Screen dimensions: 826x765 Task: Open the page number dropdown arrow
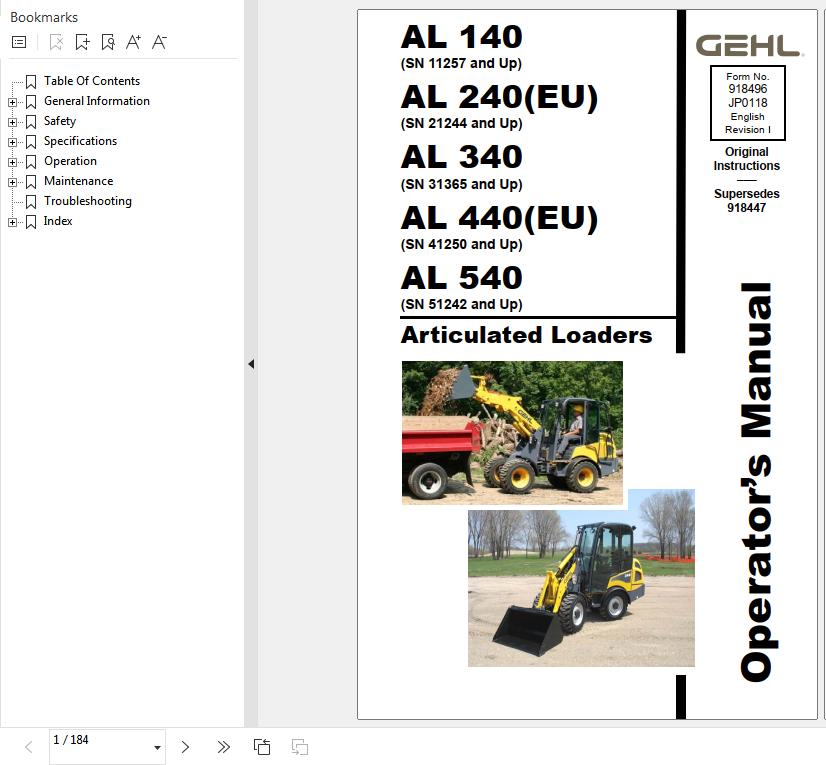tap(157, 748)
